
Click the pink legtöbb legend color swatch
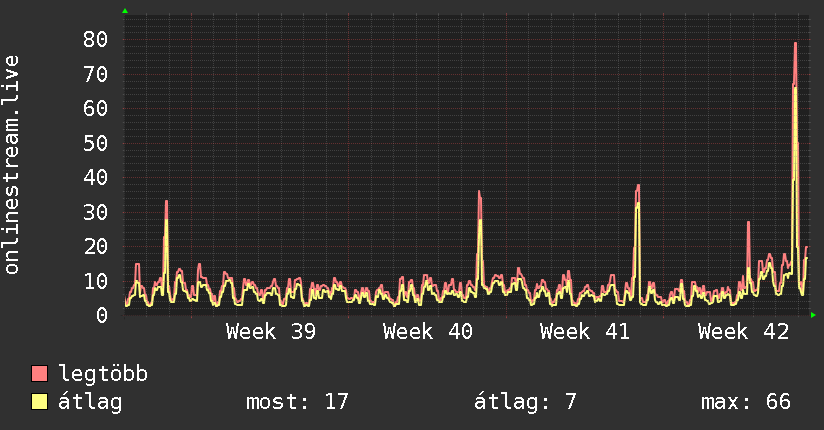pos(39,373)
